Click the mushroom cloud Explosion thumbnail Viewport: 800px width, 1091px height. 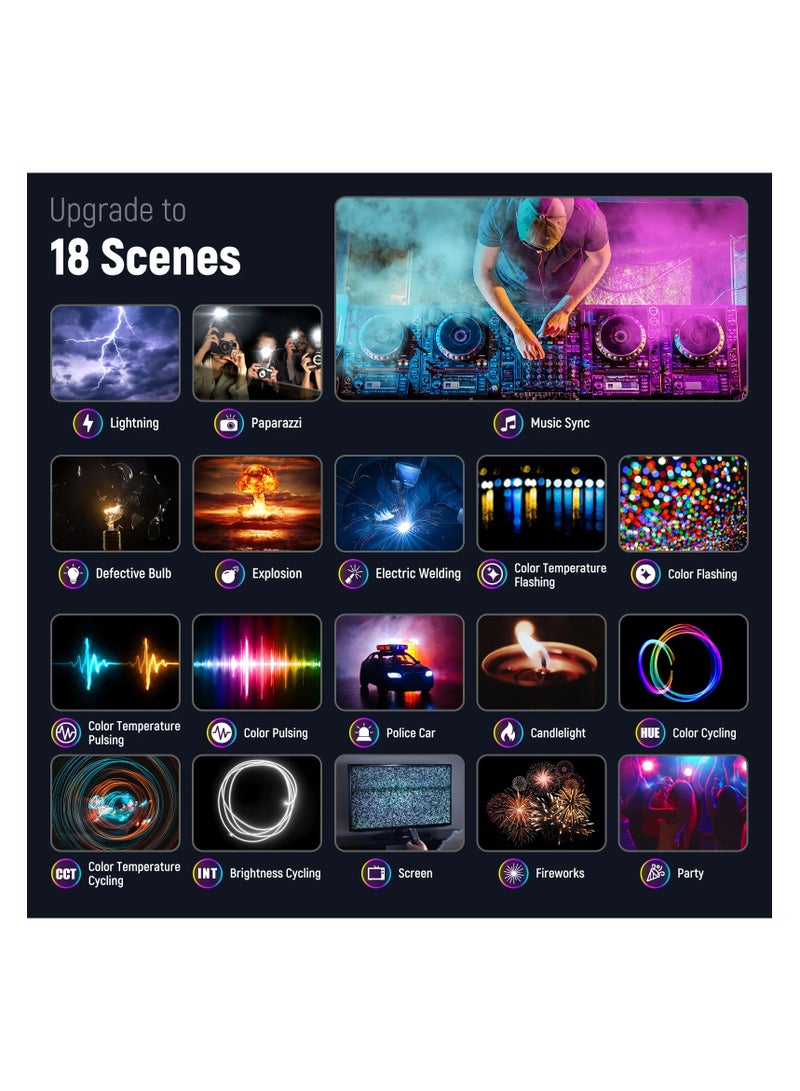click(257, 504)
